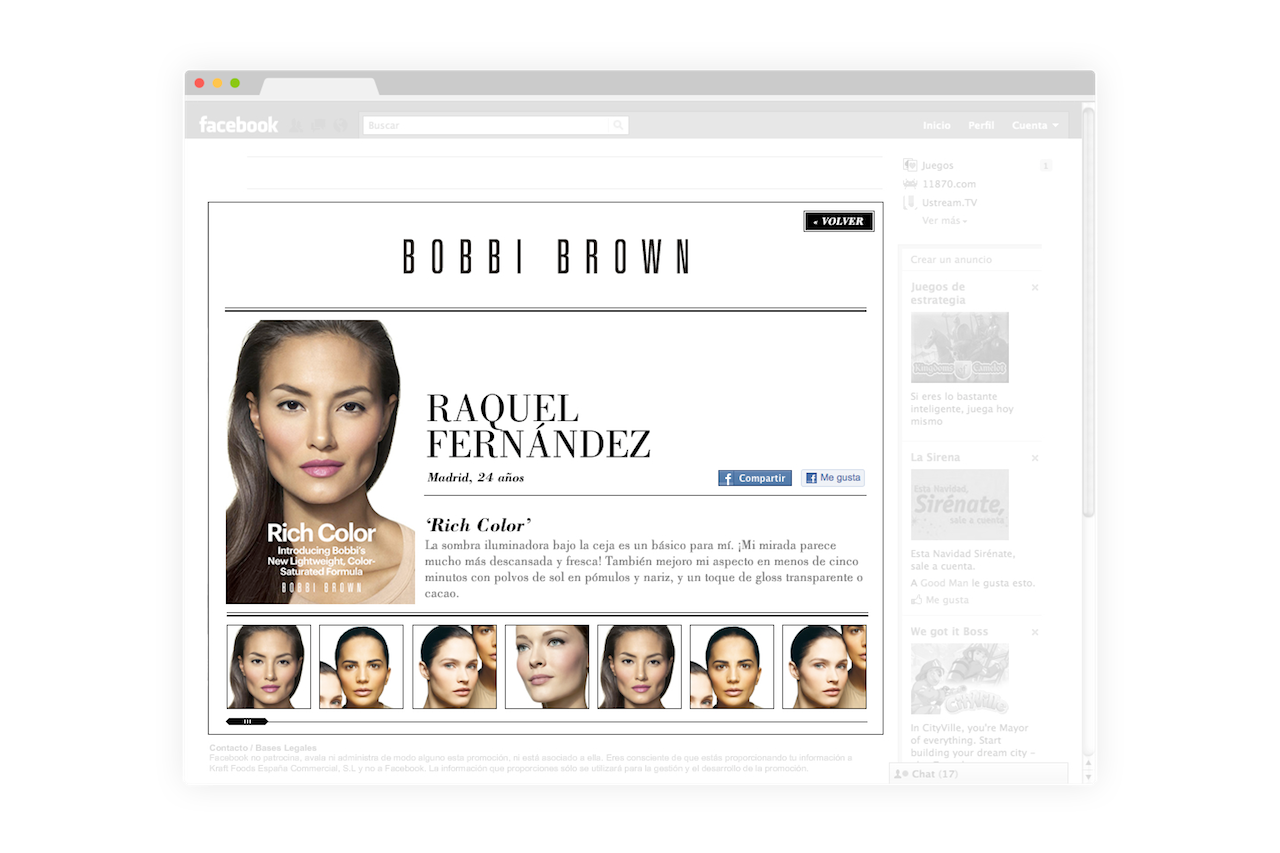Click the Me gusta like button
This screenshot has height=853, width=1280.
833,478
